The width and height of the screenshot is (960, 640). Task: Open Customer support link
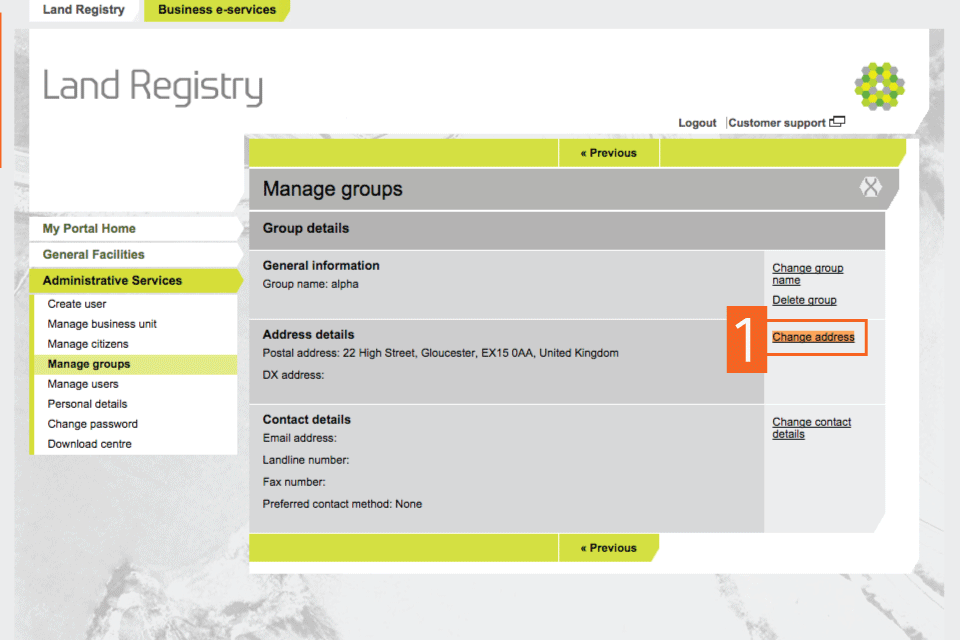coord(777,123)
